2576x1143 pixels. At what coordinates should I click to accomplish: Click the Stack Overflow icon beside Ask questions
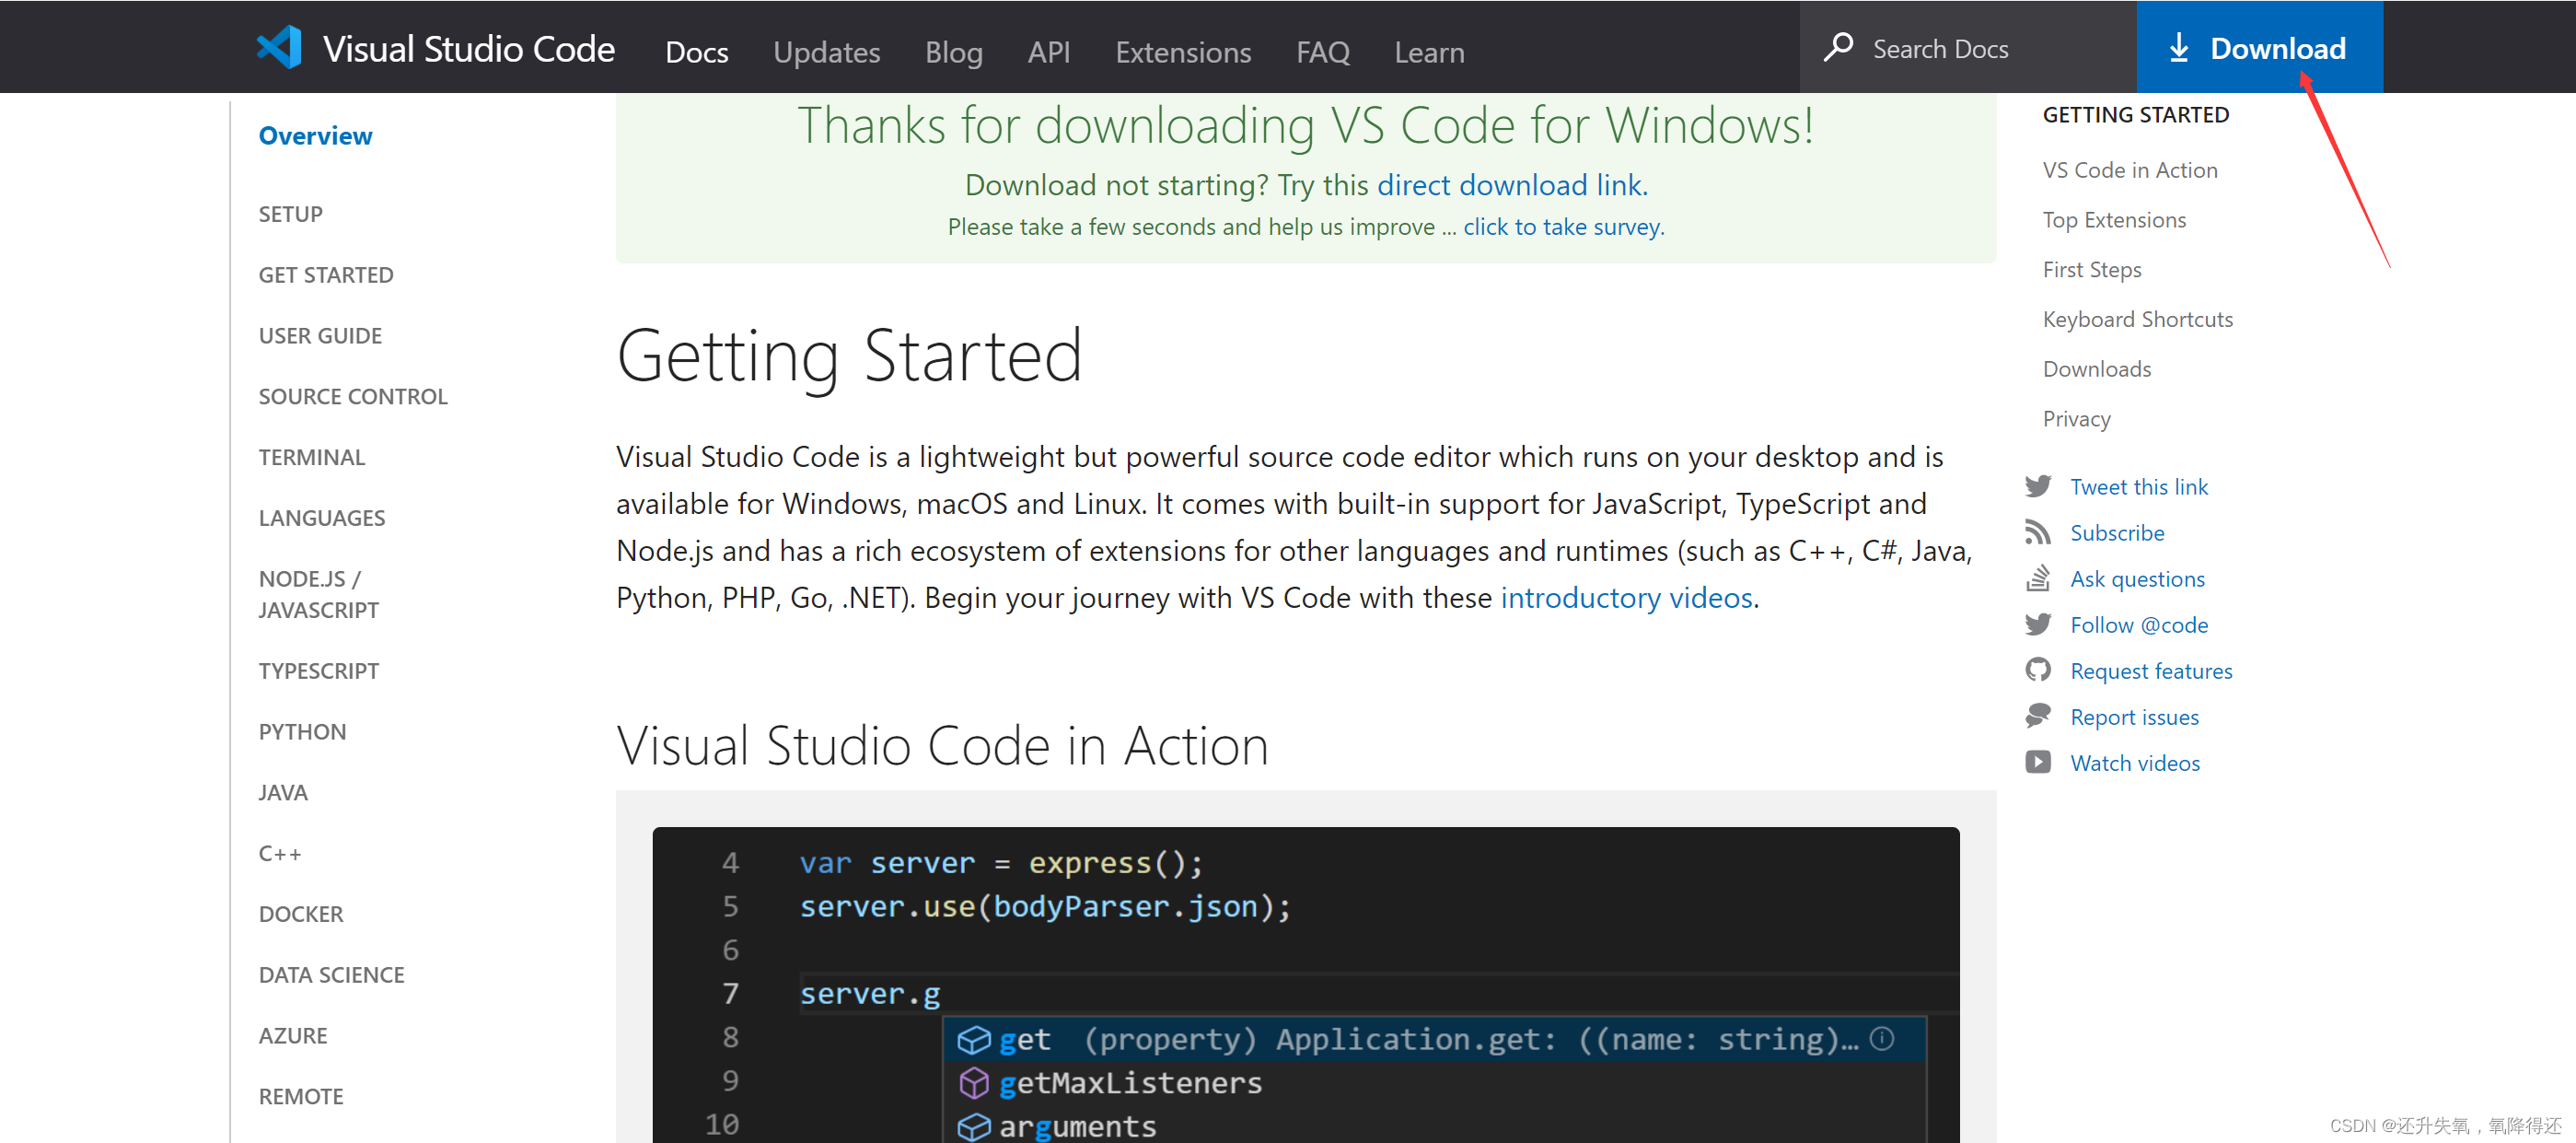click(x=2038, y=579)
